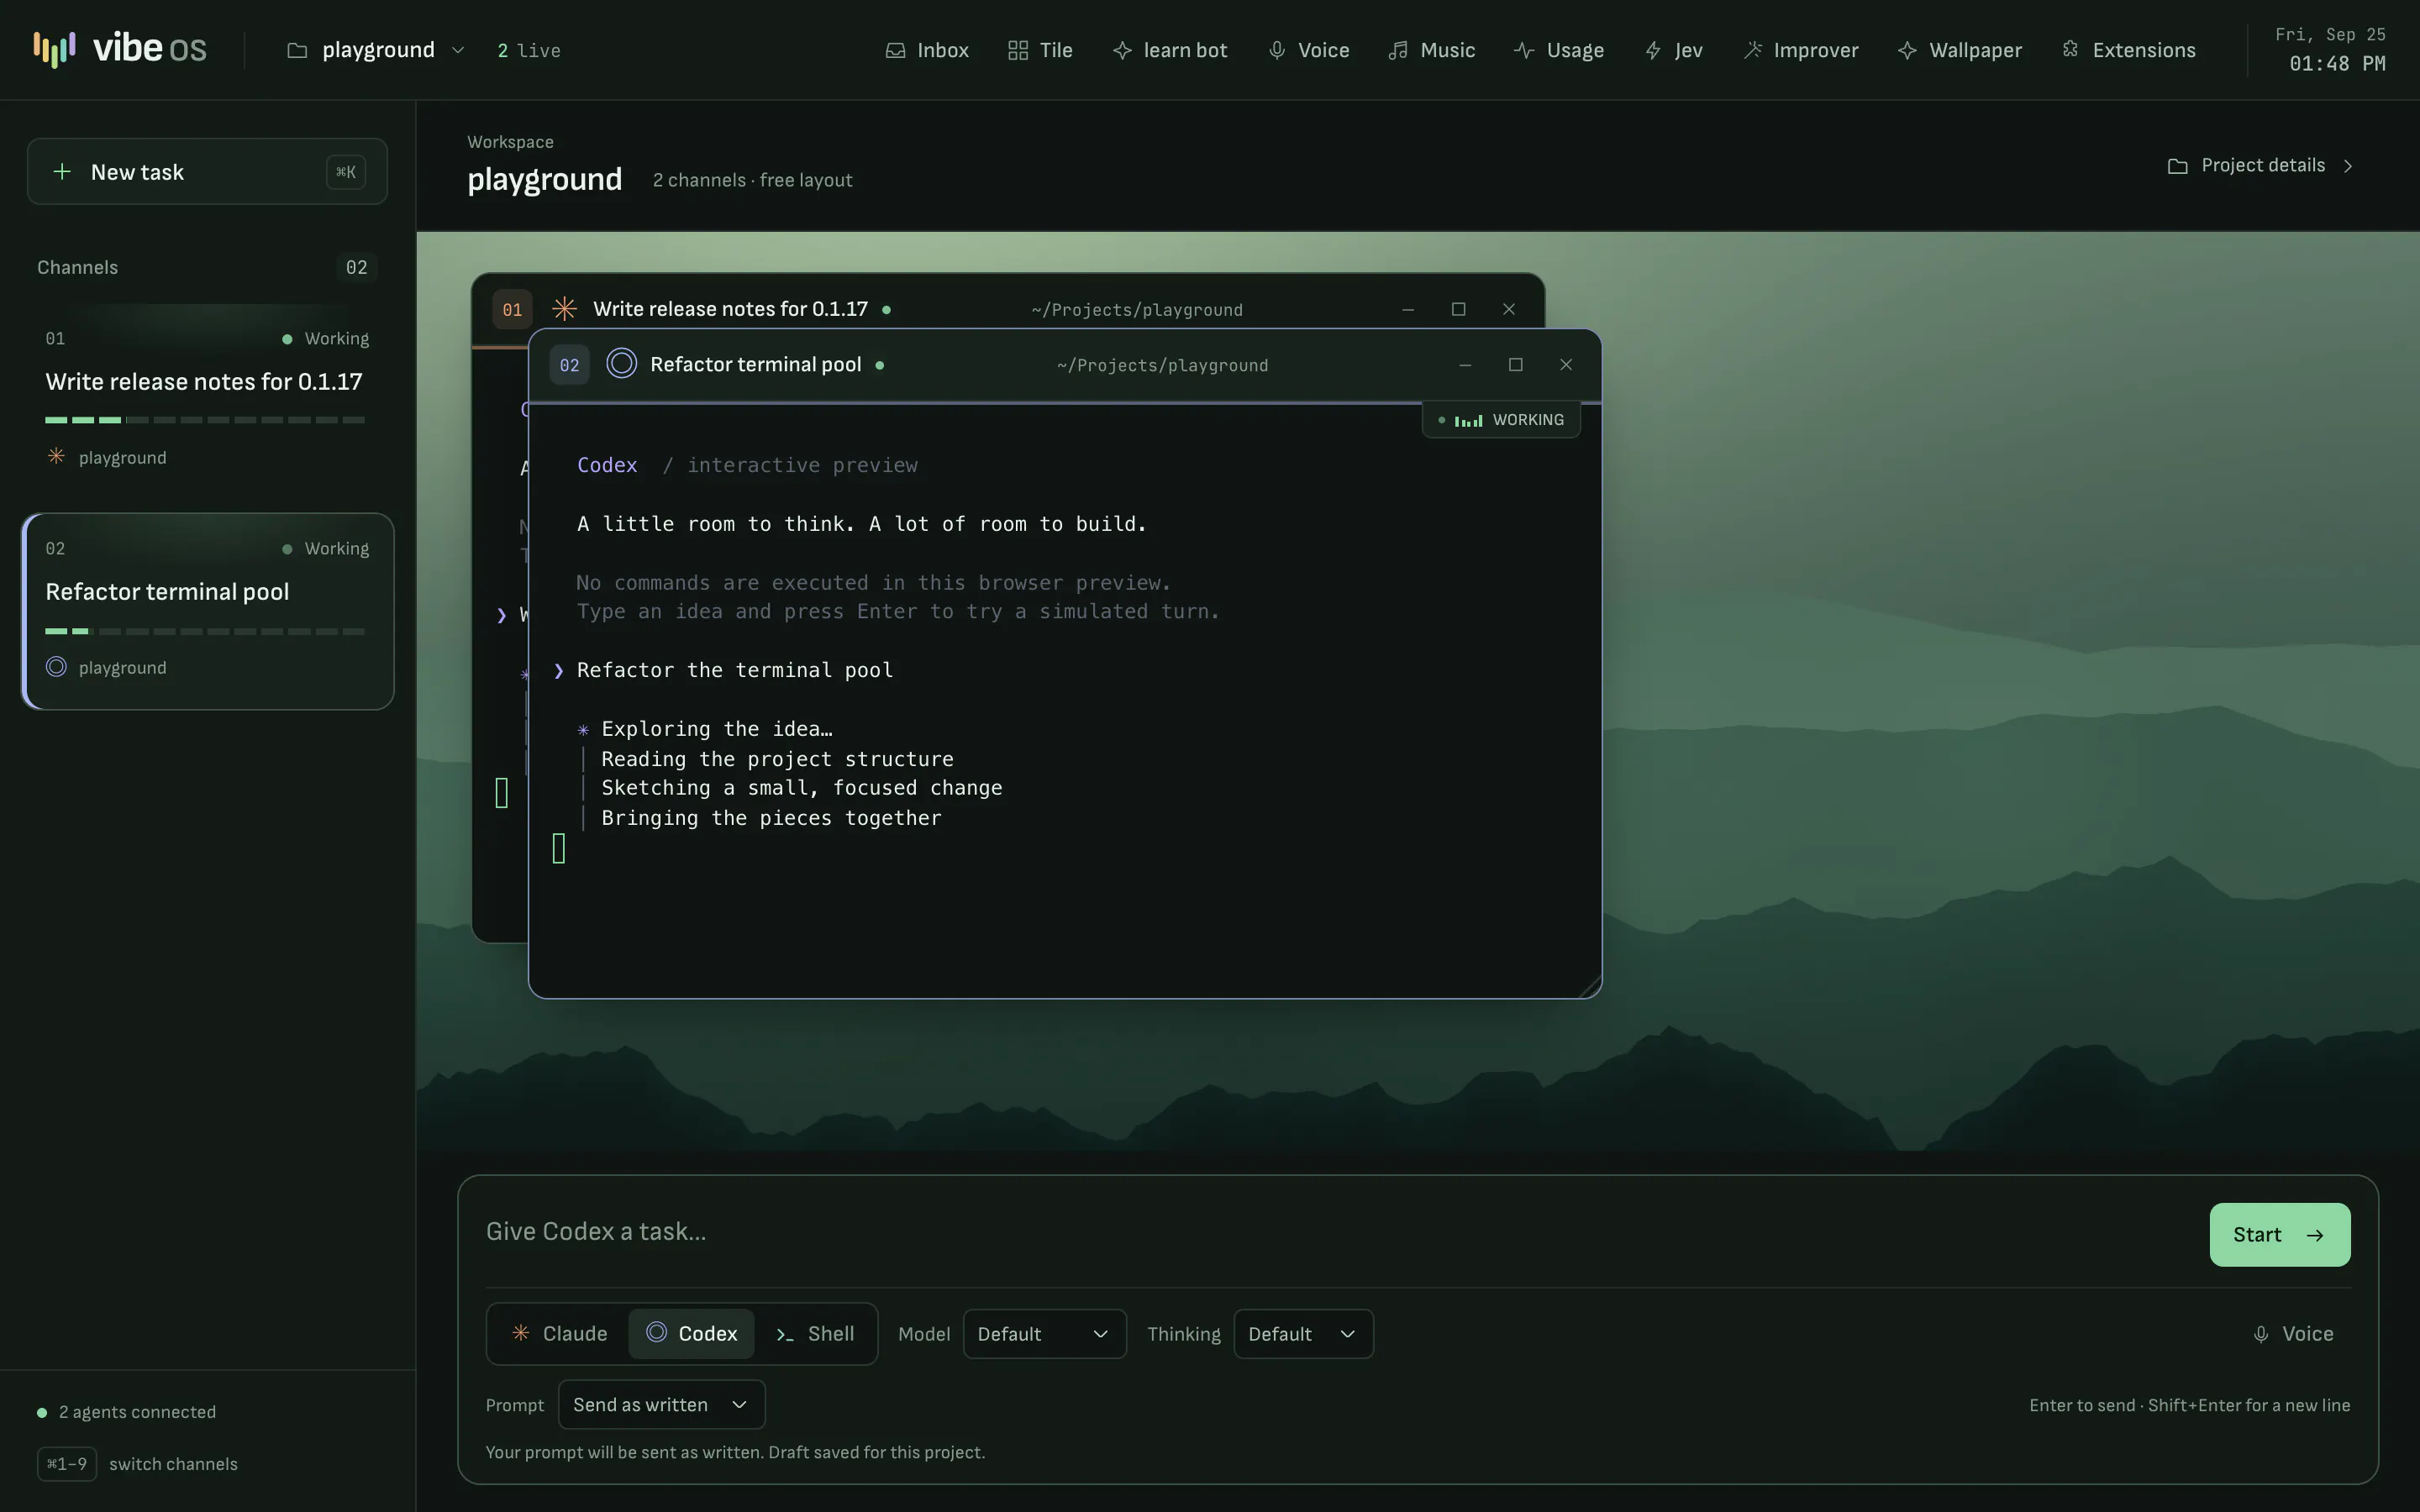
Task: Click the 2 agents connected status
Action: pos(127,1412)
